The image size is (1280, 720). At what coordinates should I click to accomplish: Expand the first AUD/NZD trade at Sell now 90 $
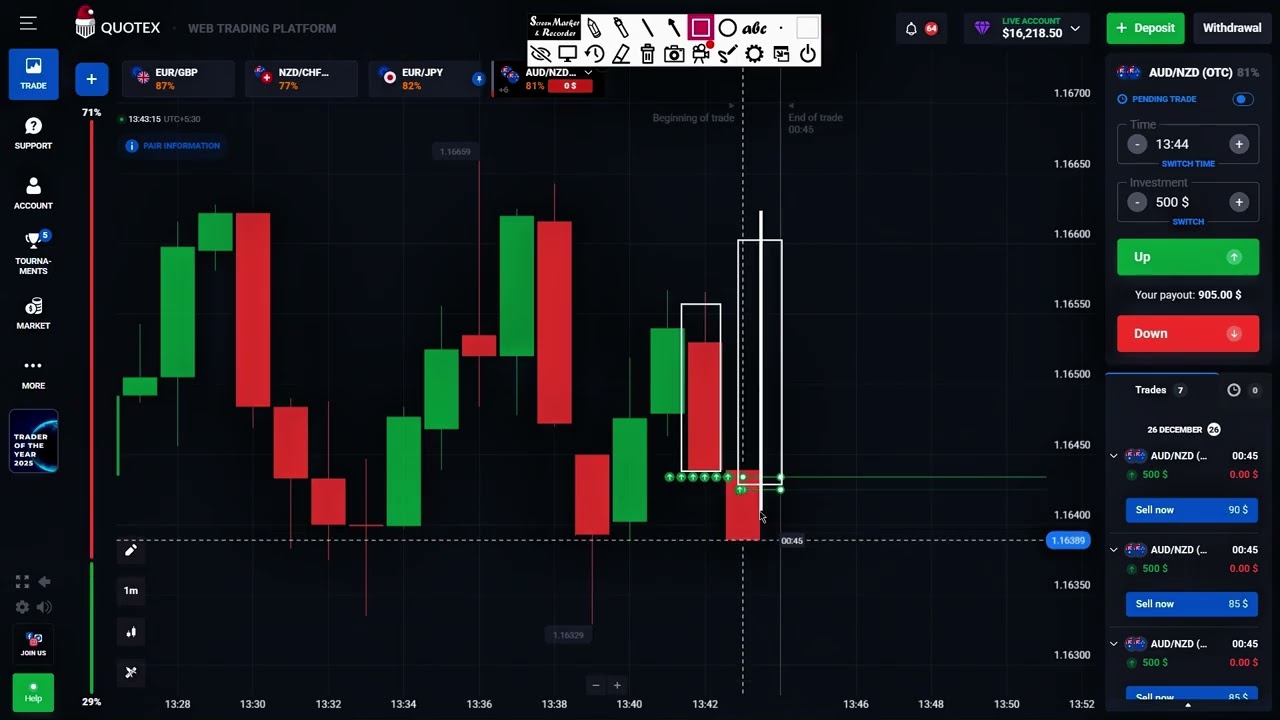click(x=1114, y=456)
